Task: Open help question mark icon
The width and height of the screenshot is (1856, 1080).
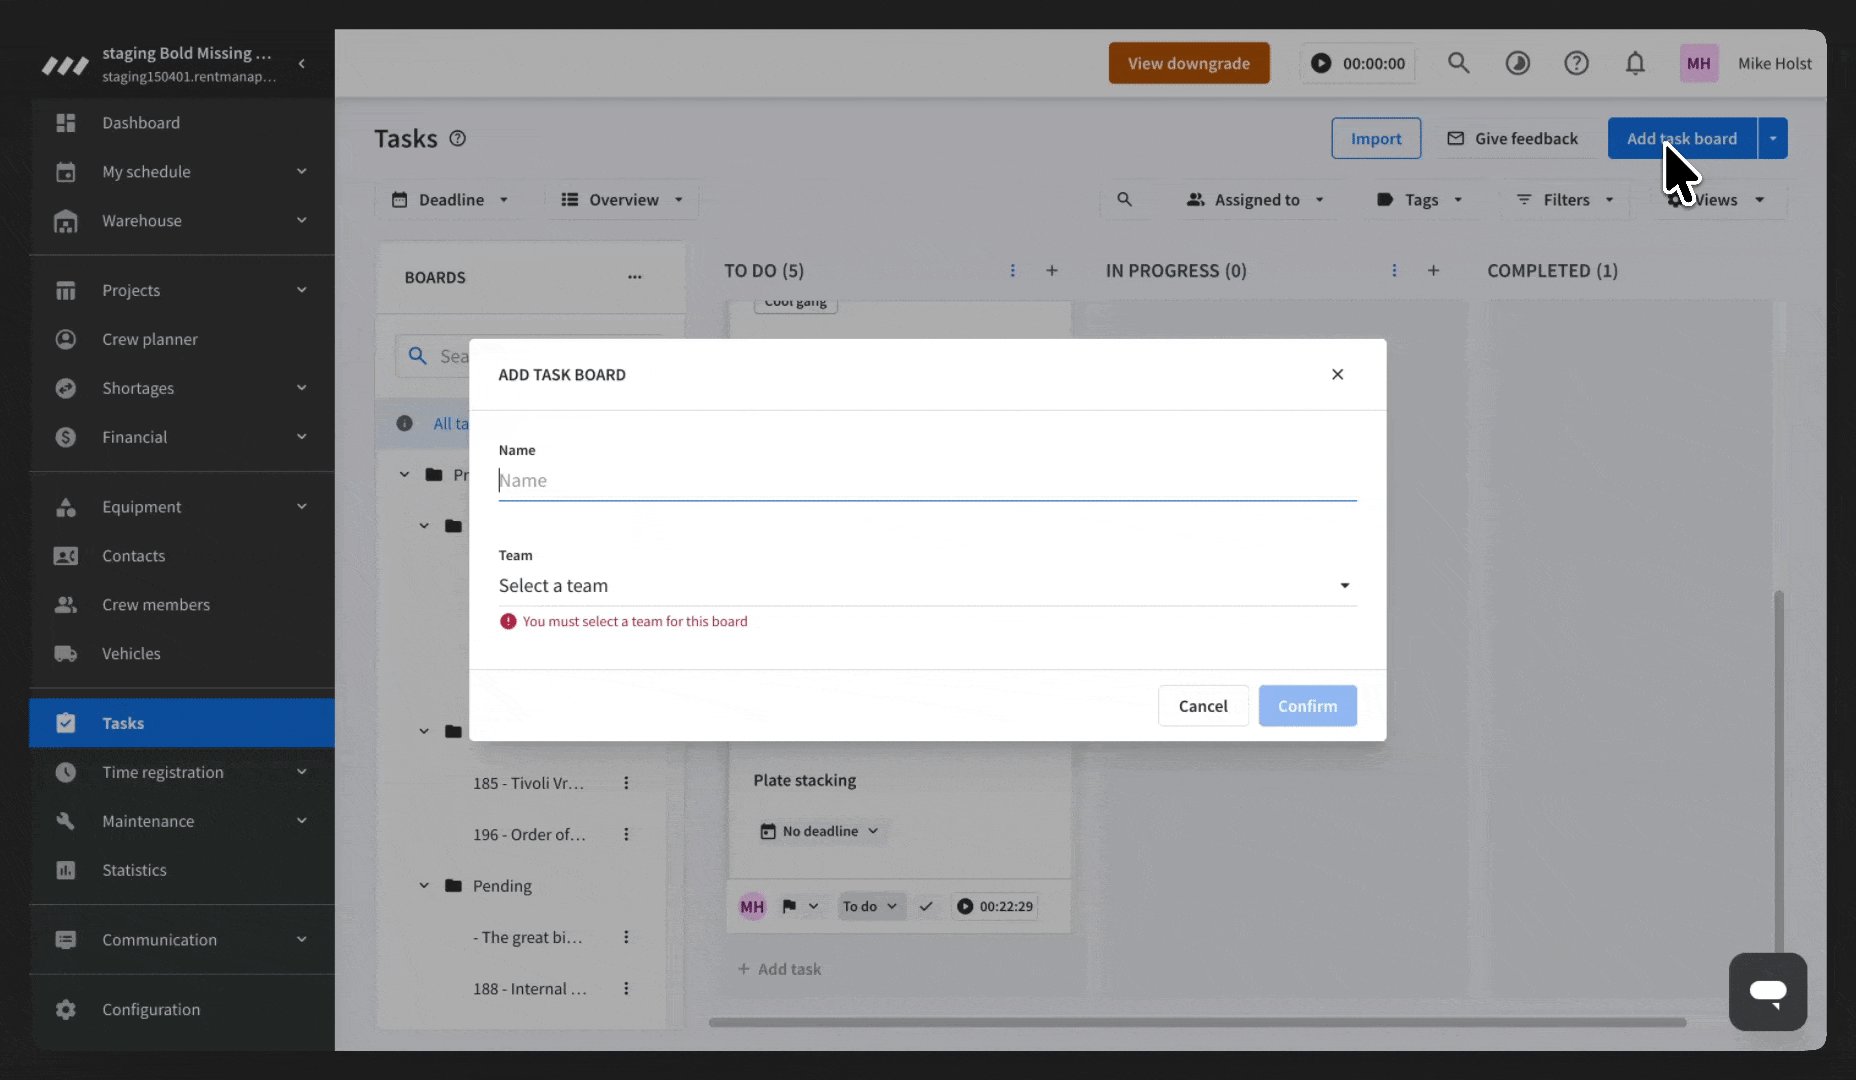Action: pos(1576,63)
